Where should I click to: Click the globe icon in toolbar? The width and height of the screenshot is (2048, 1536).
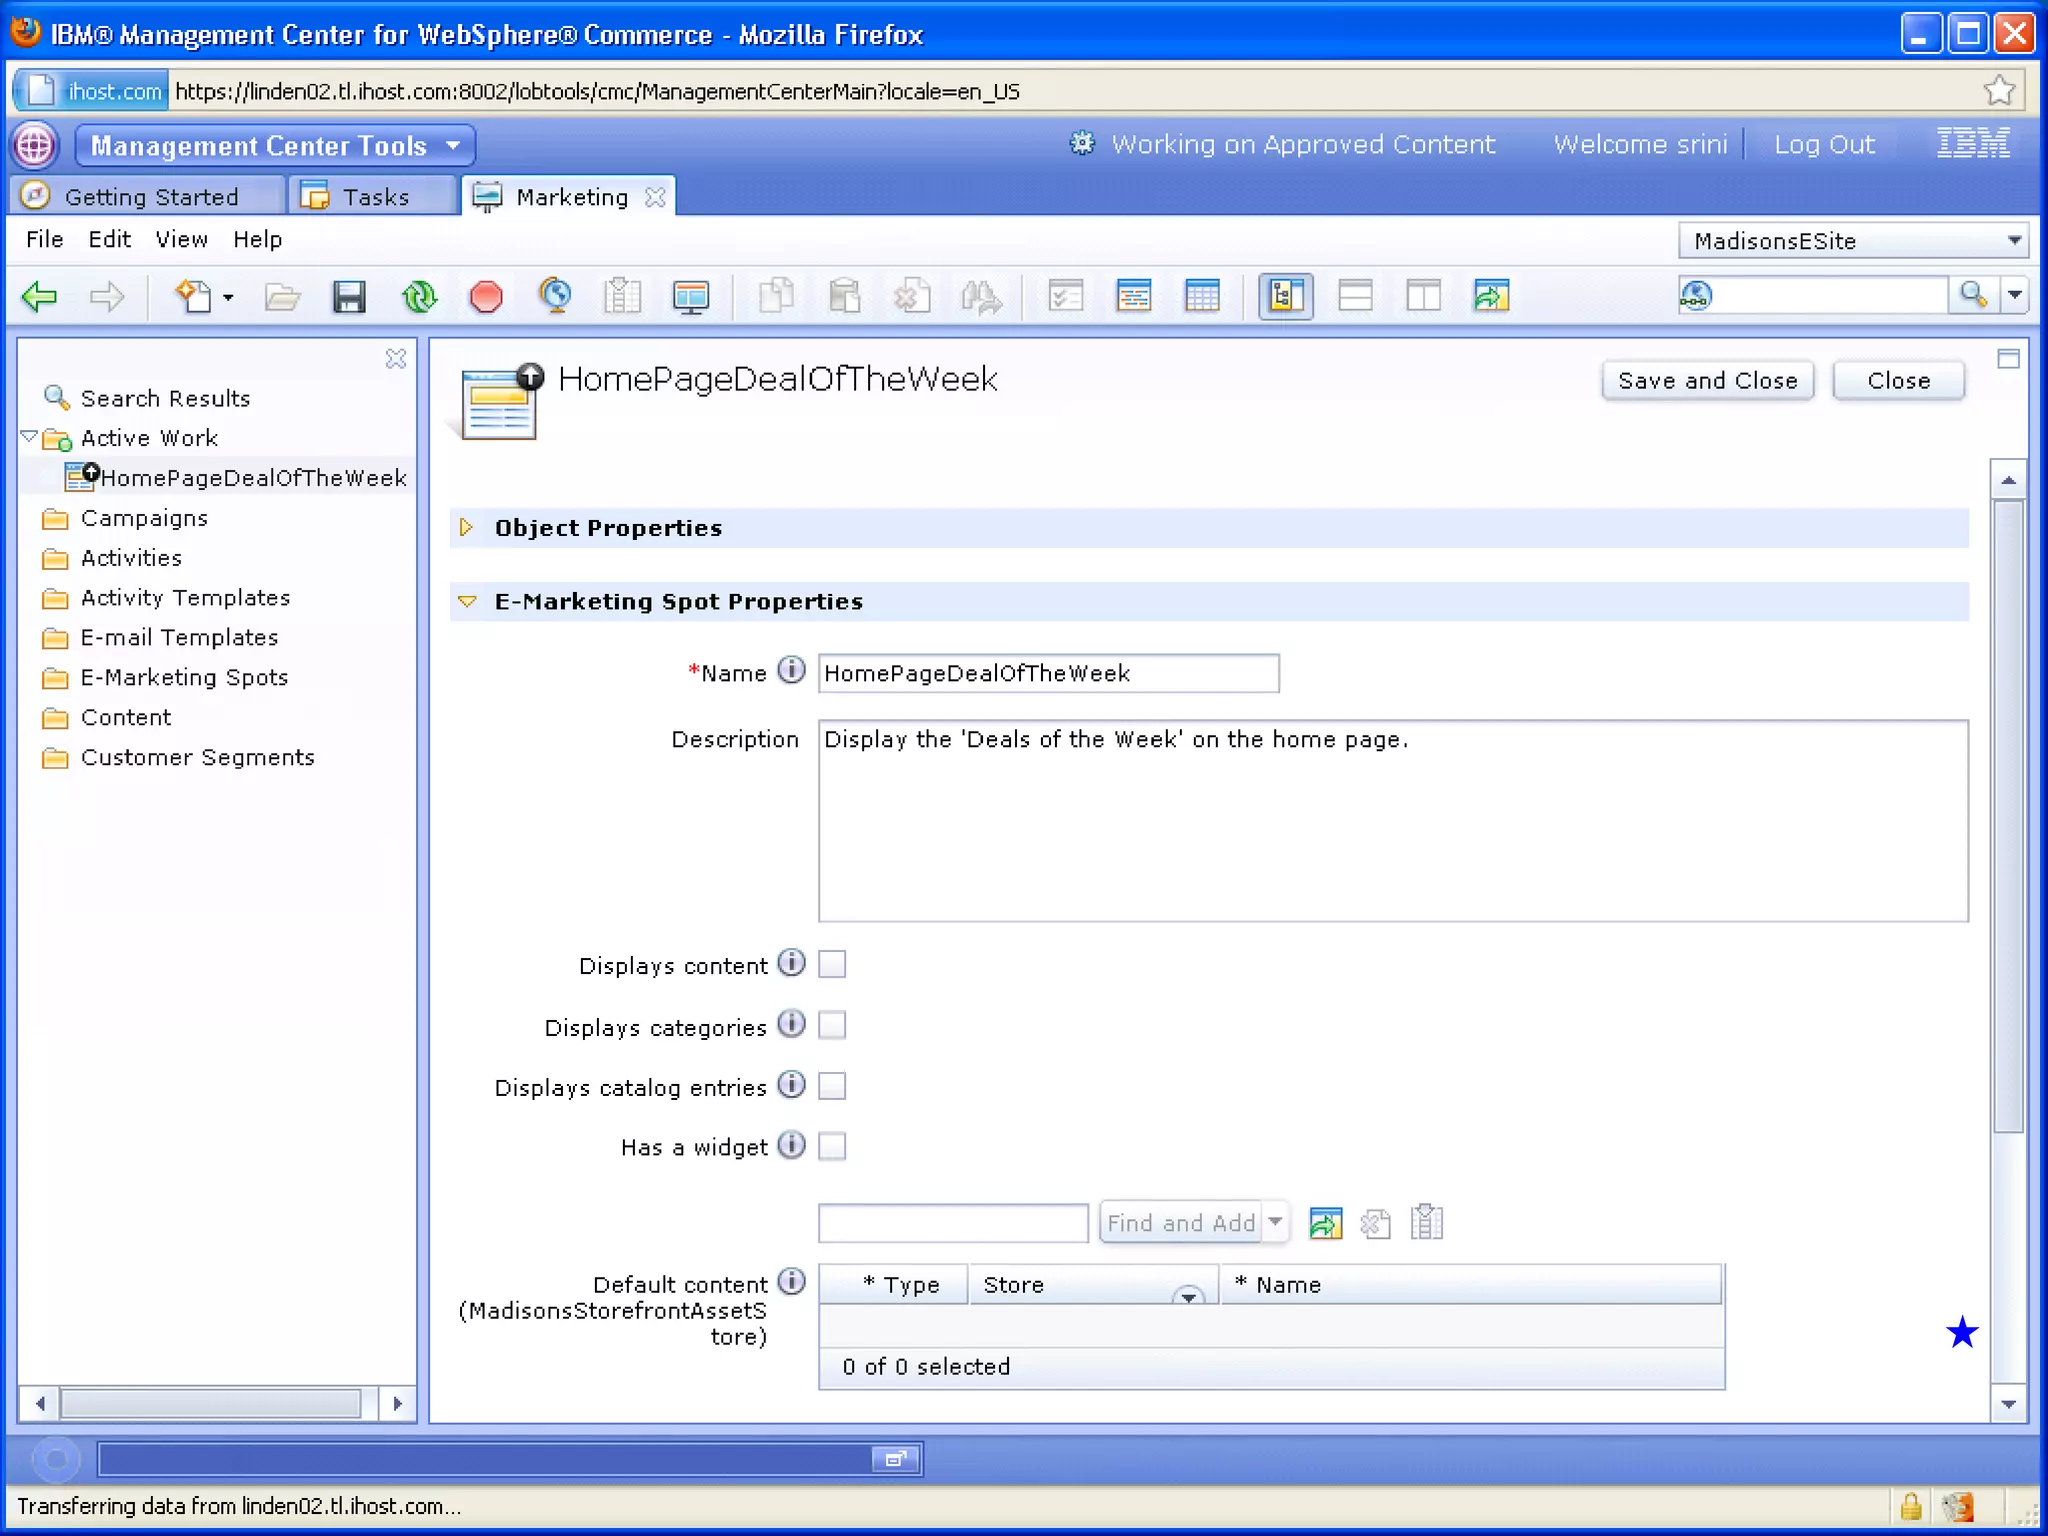(555, 297)
